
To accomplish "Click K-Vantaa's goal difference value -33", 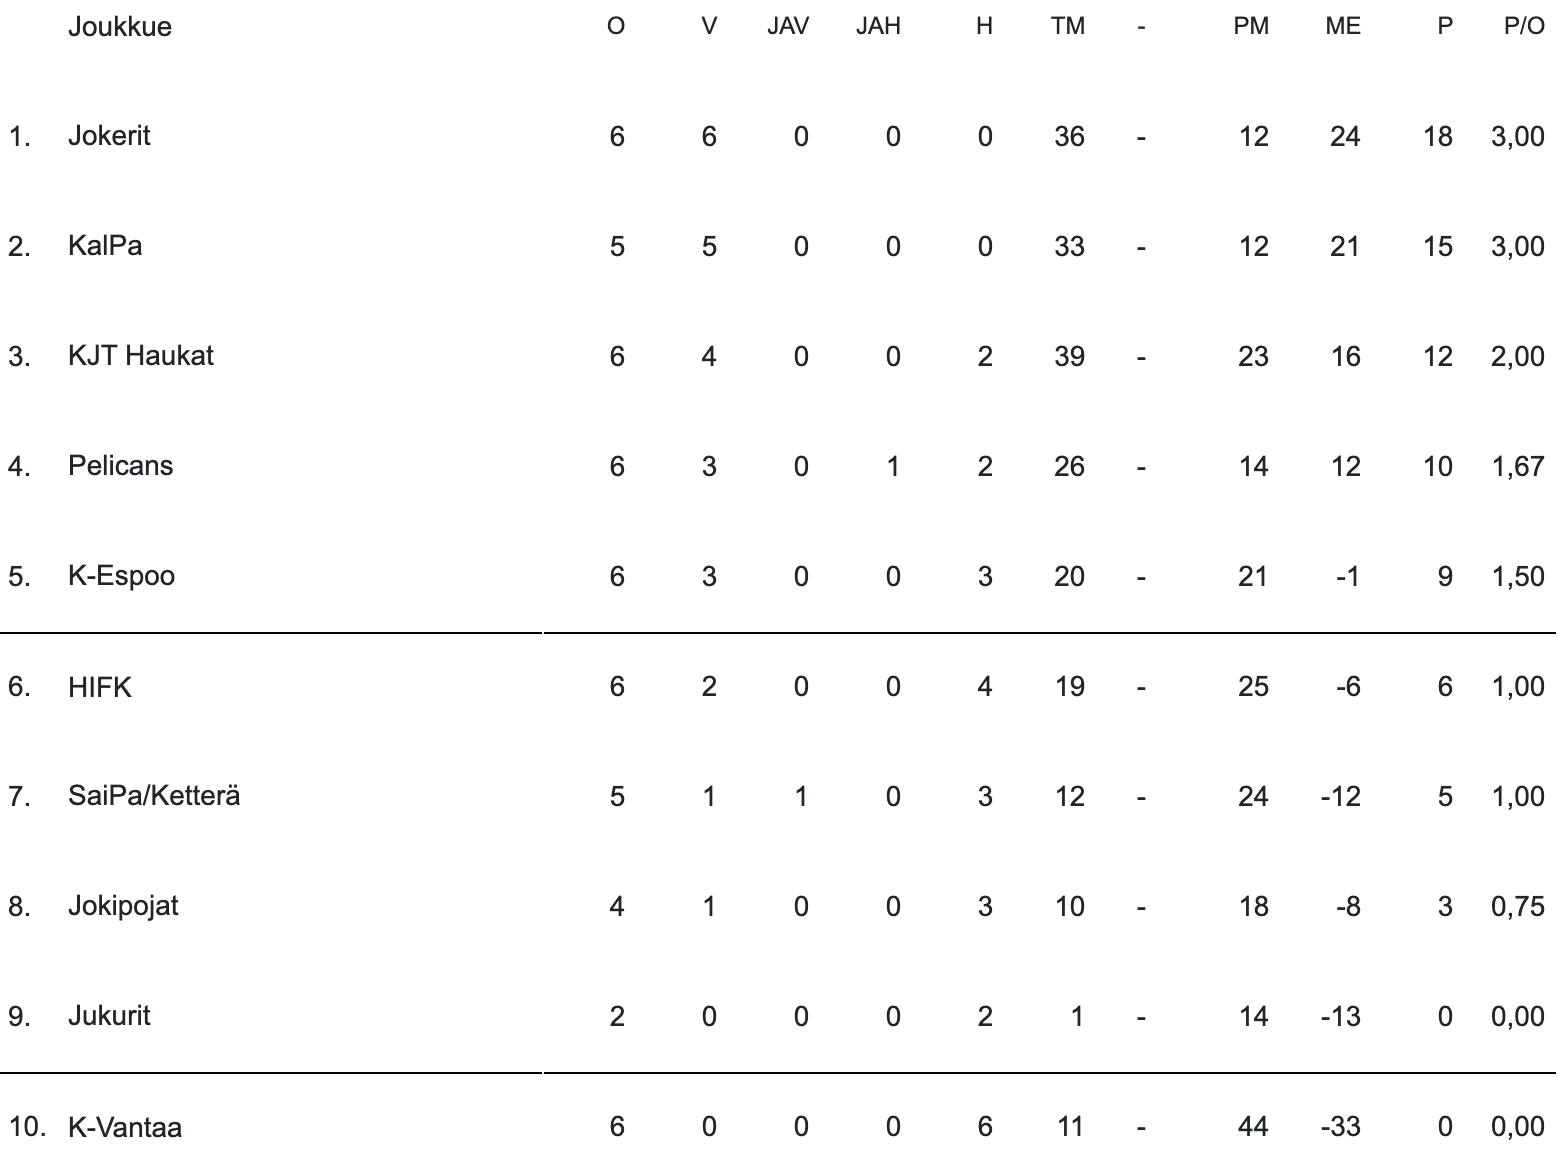I will tap(1341, 1127).
